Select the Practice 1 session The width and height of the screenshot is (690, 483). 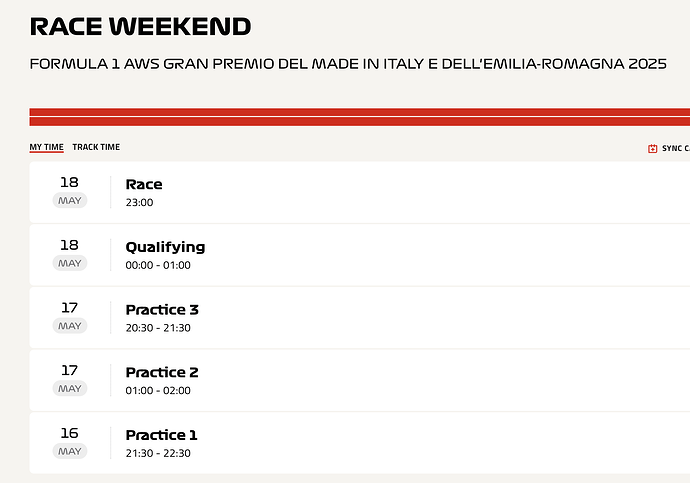360,443
